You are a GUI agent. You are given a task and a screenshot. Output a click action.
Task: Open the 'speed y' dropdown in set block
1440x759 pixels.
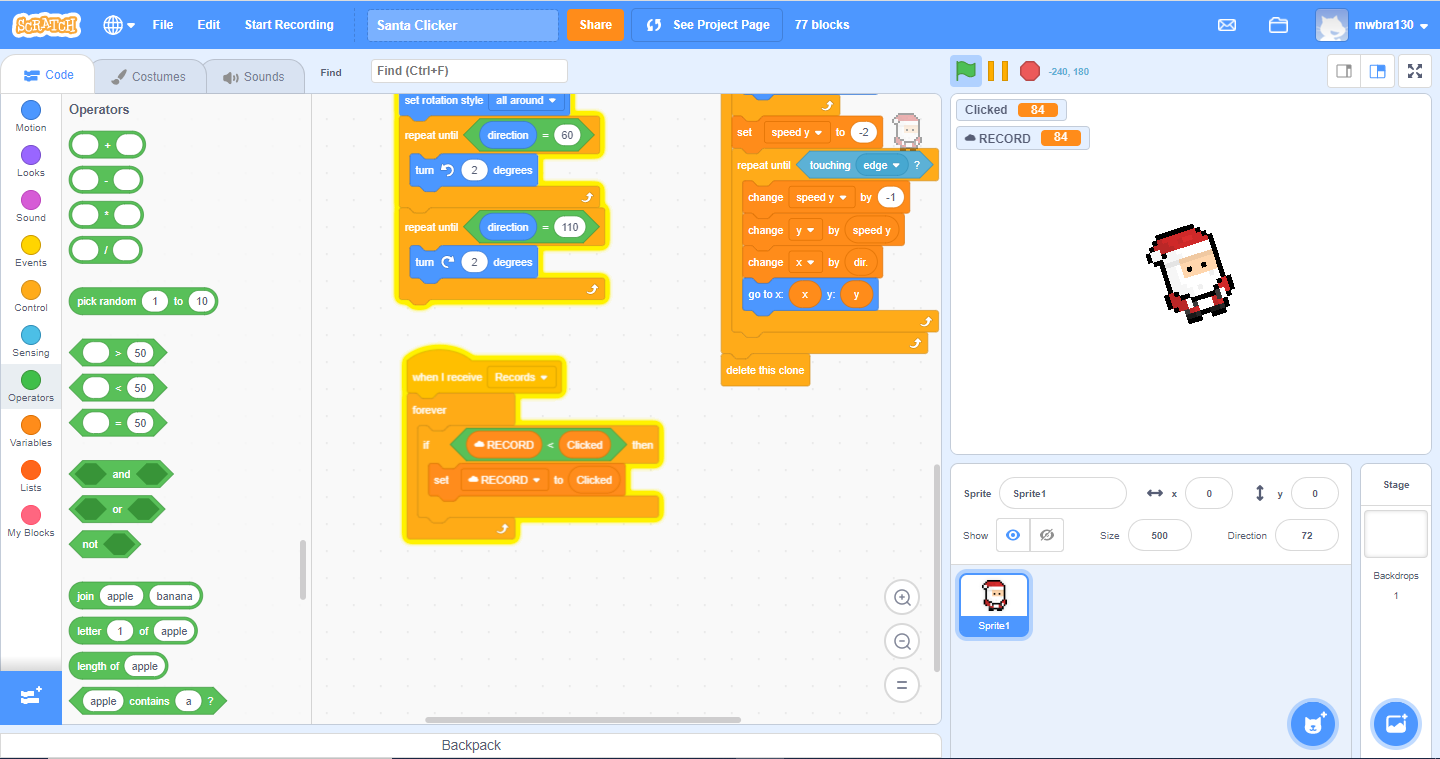(797, 132)
